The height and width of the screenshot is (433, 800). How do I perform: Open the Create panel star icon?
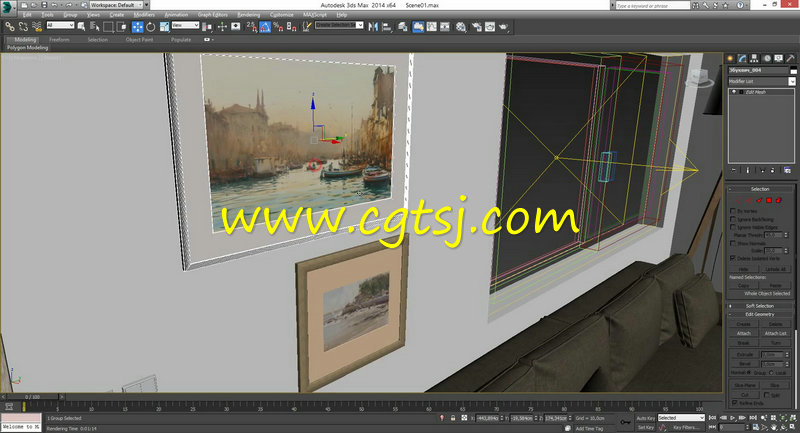tap(730, 59)
